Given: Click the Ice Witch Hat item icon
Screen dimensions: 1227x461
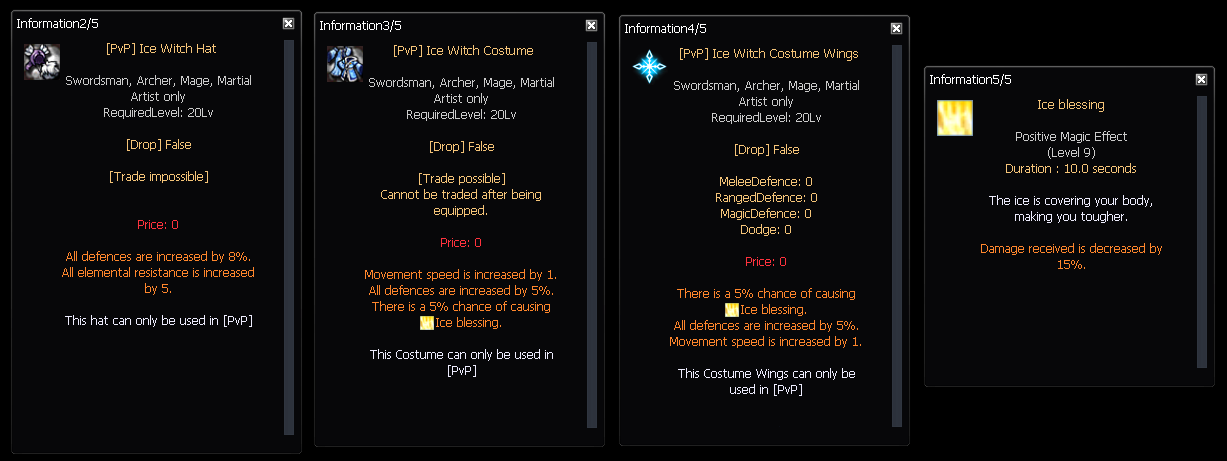Looking at the screenshot, I should tap(42, 61).
